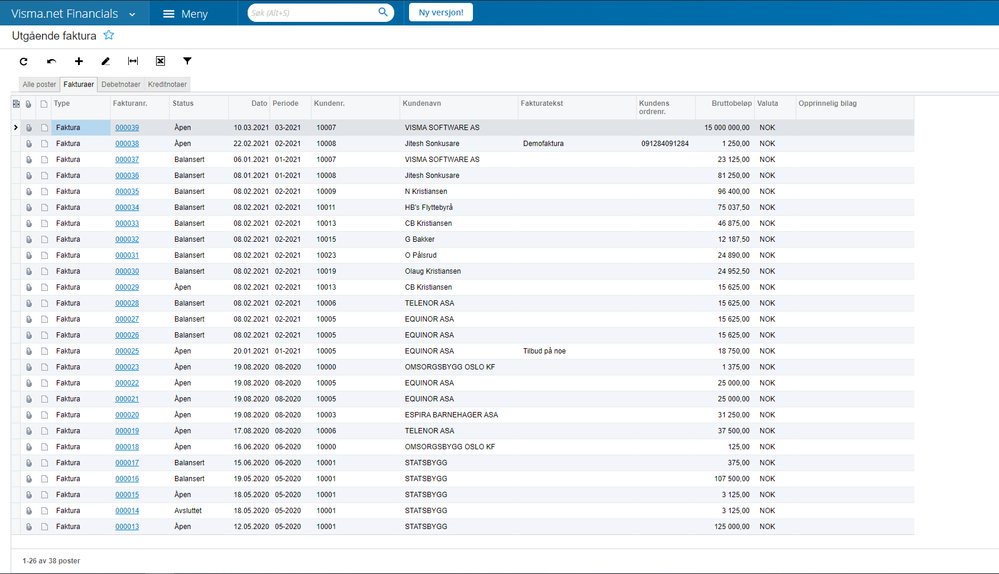Click the notes column header icon
The width and height of the screenshot is (999, 574).
pyautogui.click(x=44, y=103)
